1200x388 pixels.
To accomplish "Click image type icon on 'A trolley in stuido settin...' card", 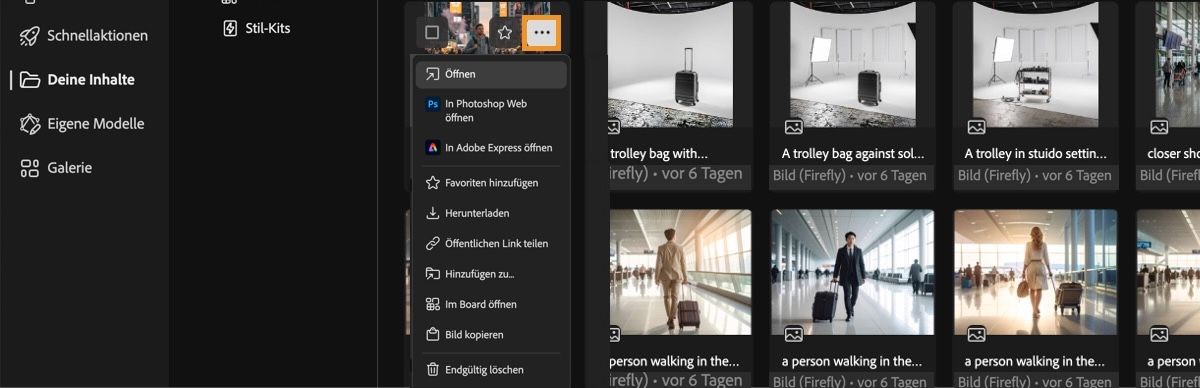I will (976, 127).
